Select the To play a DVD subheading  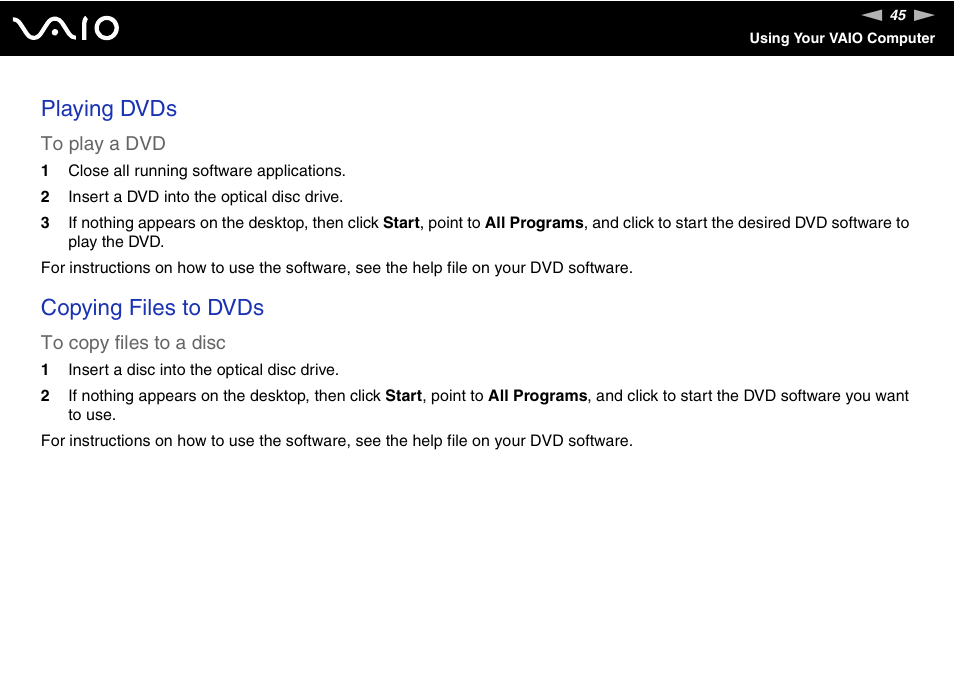(x=103, y=144)
